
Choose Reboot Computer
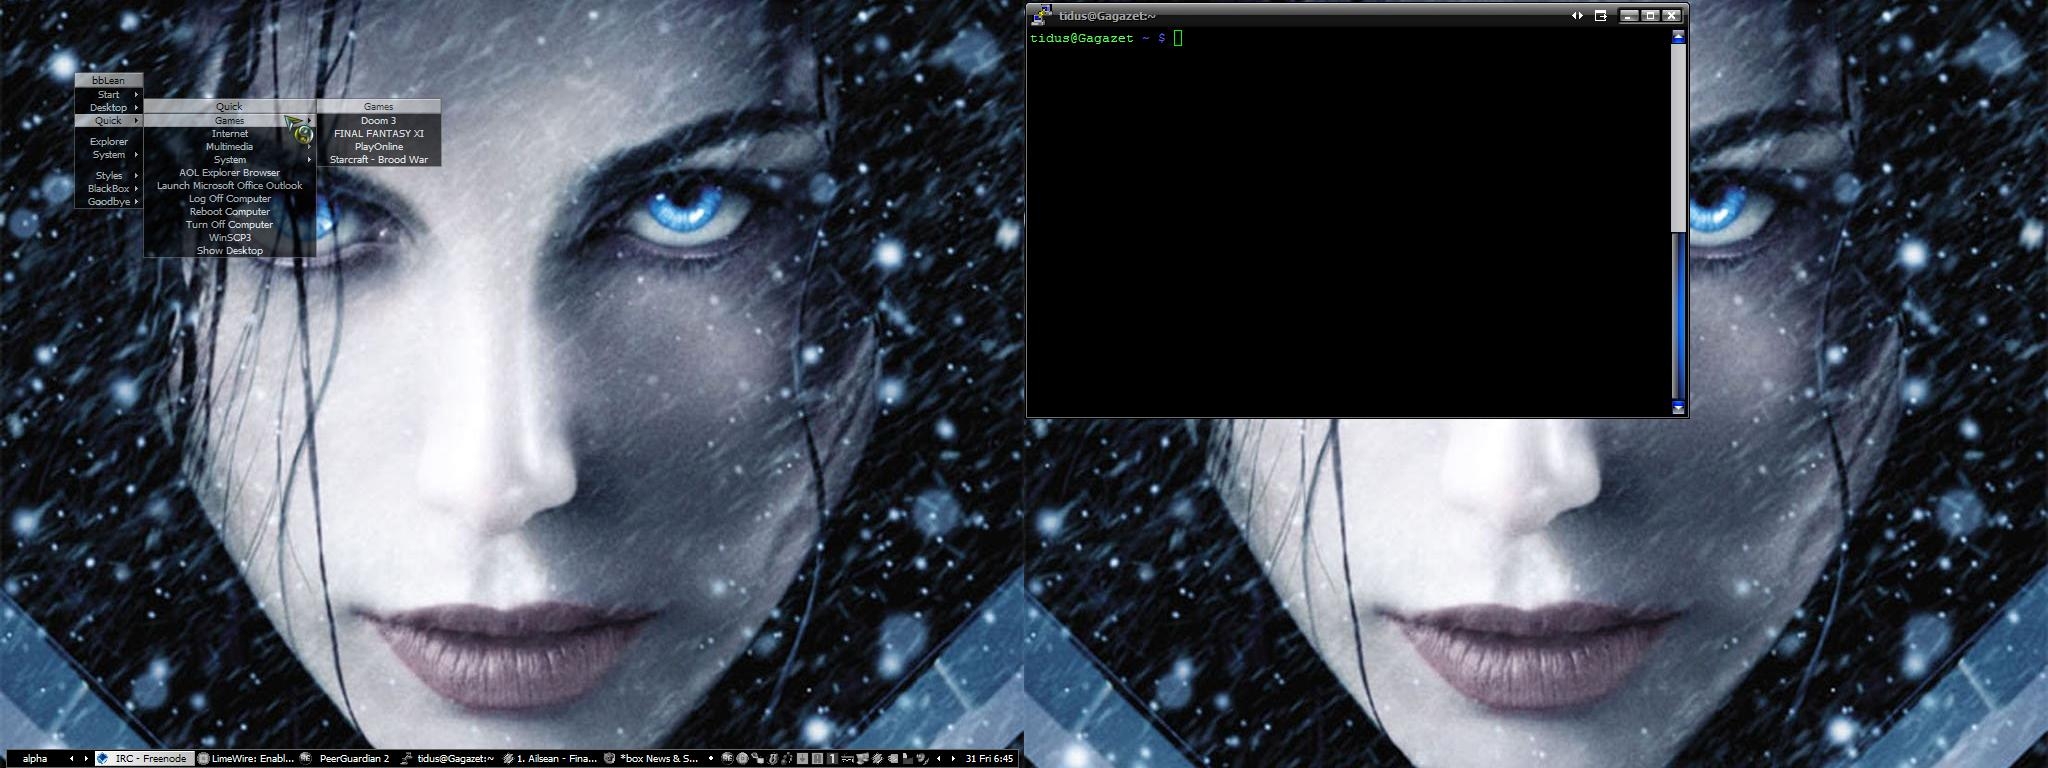[230, 211]
